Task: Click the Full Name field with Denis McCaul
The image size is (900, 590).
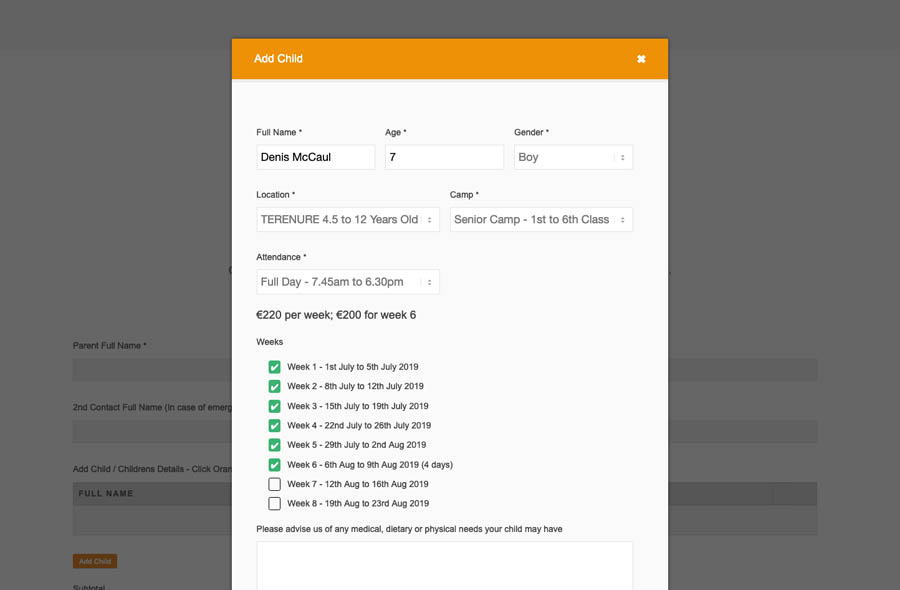Action: 316,157
